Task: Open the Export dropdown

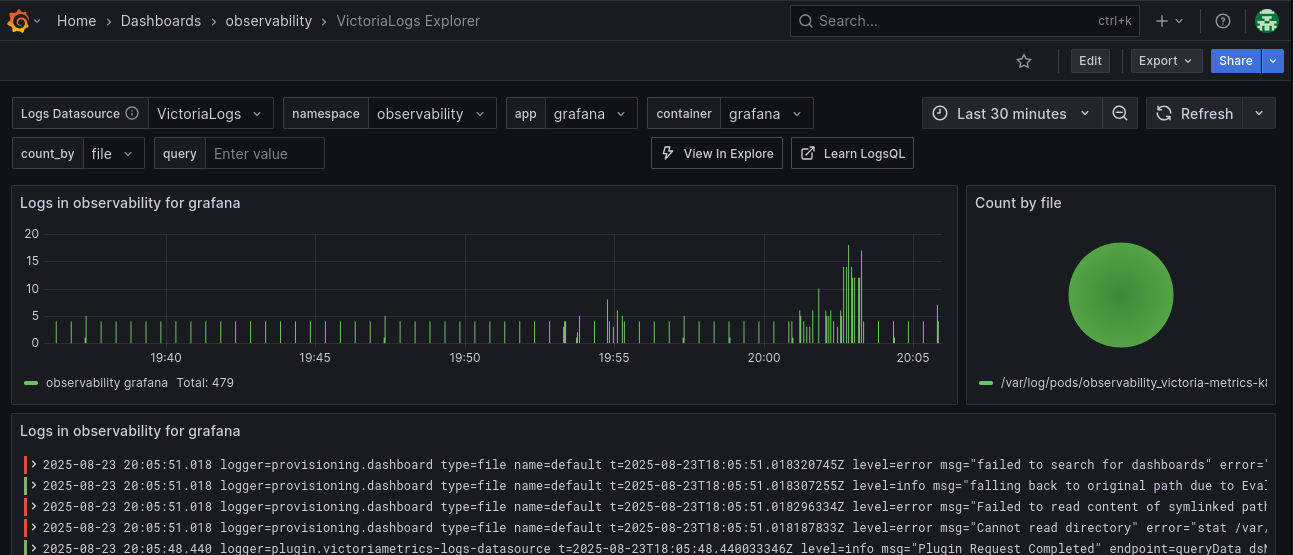Action: (1166, 61)
